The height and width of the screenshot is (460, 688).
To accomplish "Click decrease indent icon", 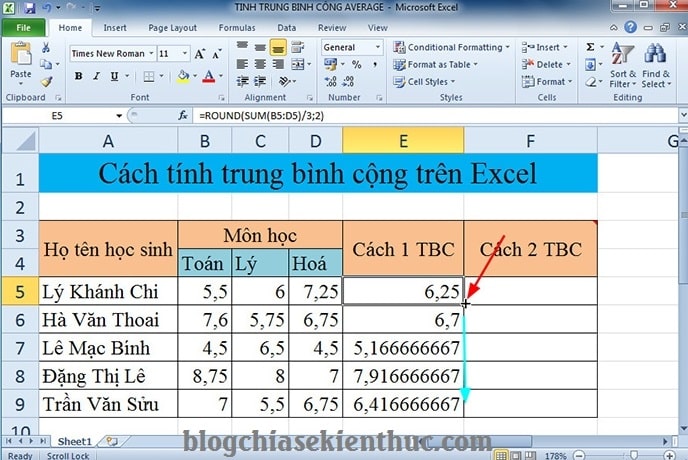I will pos(242,81).
